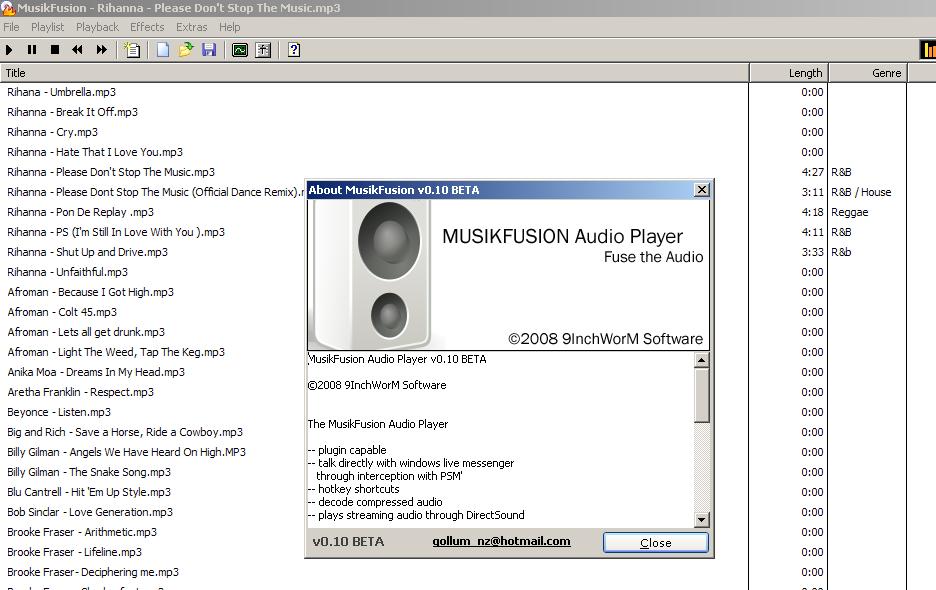Viewport: 936px width, 590px height.
Task: Select 'Rihanna - Please Don't Stop The Music.mp3' row
Action: 111,172
